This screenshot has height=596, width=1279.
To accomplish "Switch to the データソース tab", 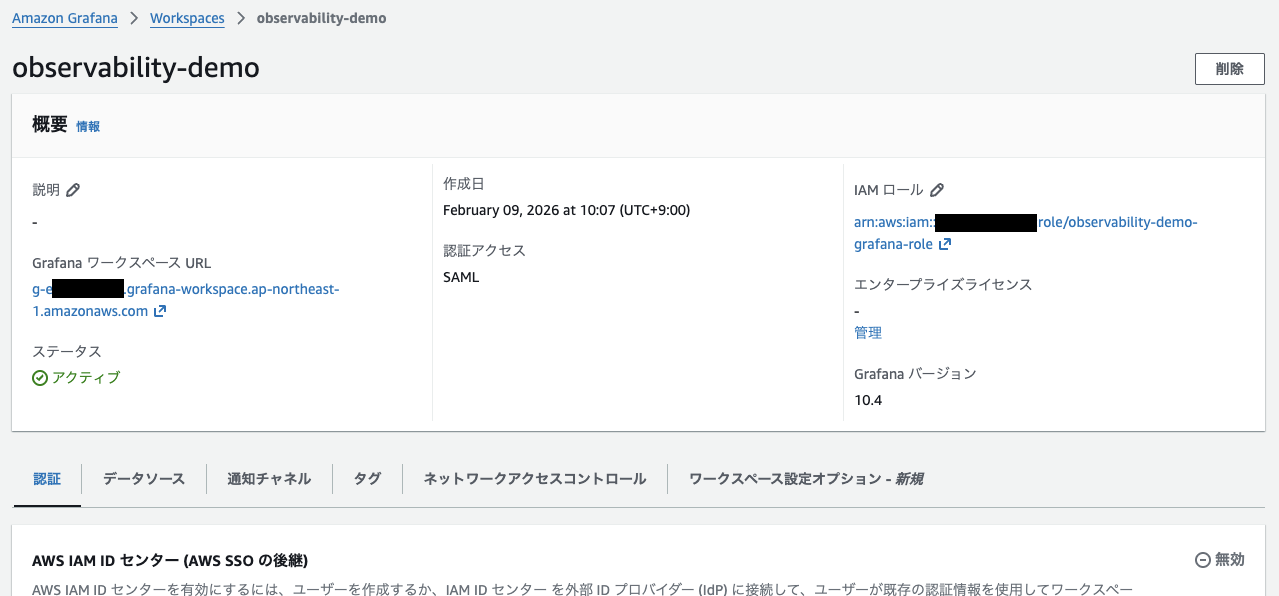I will tap(144, 479).
